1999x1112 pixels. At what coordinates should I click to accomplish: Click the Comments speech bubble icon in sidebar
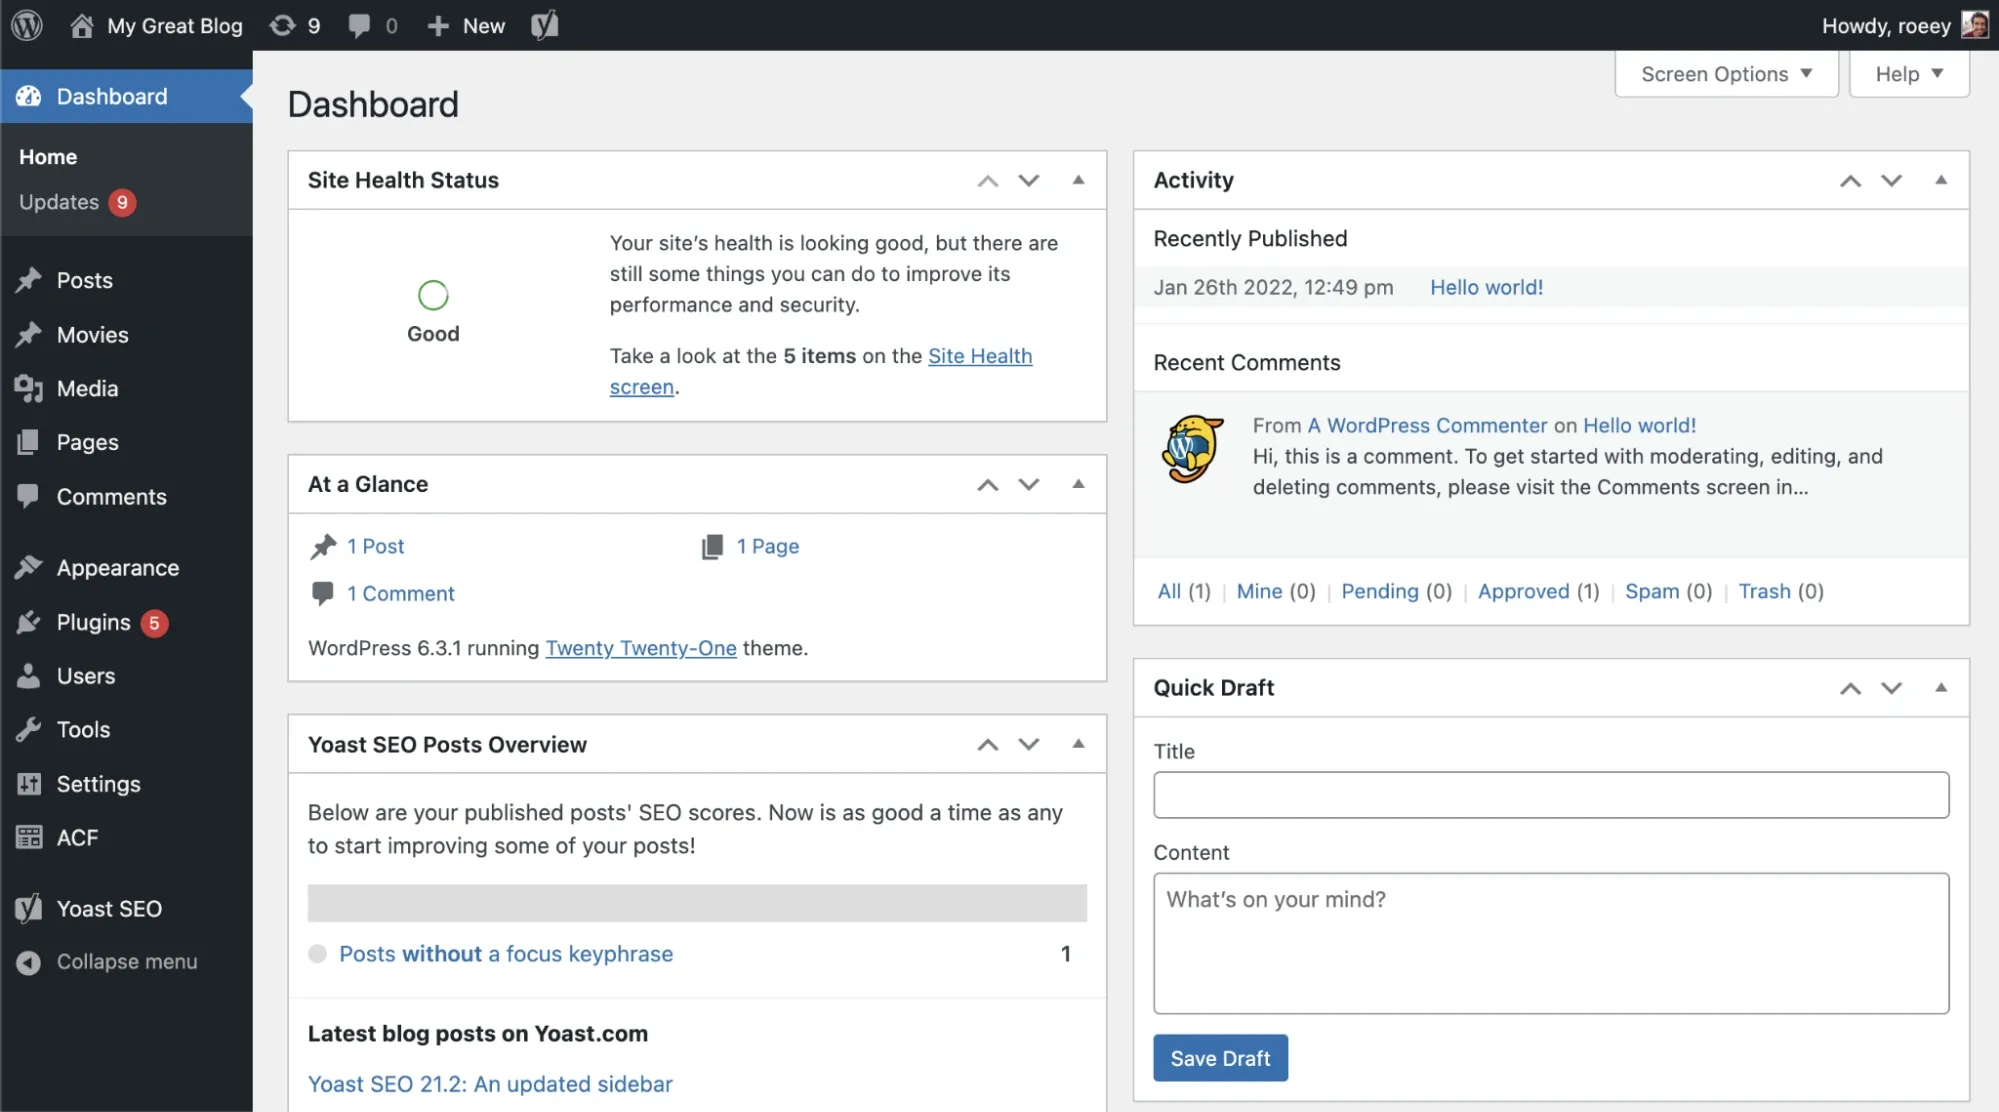[x=27, y=496]
